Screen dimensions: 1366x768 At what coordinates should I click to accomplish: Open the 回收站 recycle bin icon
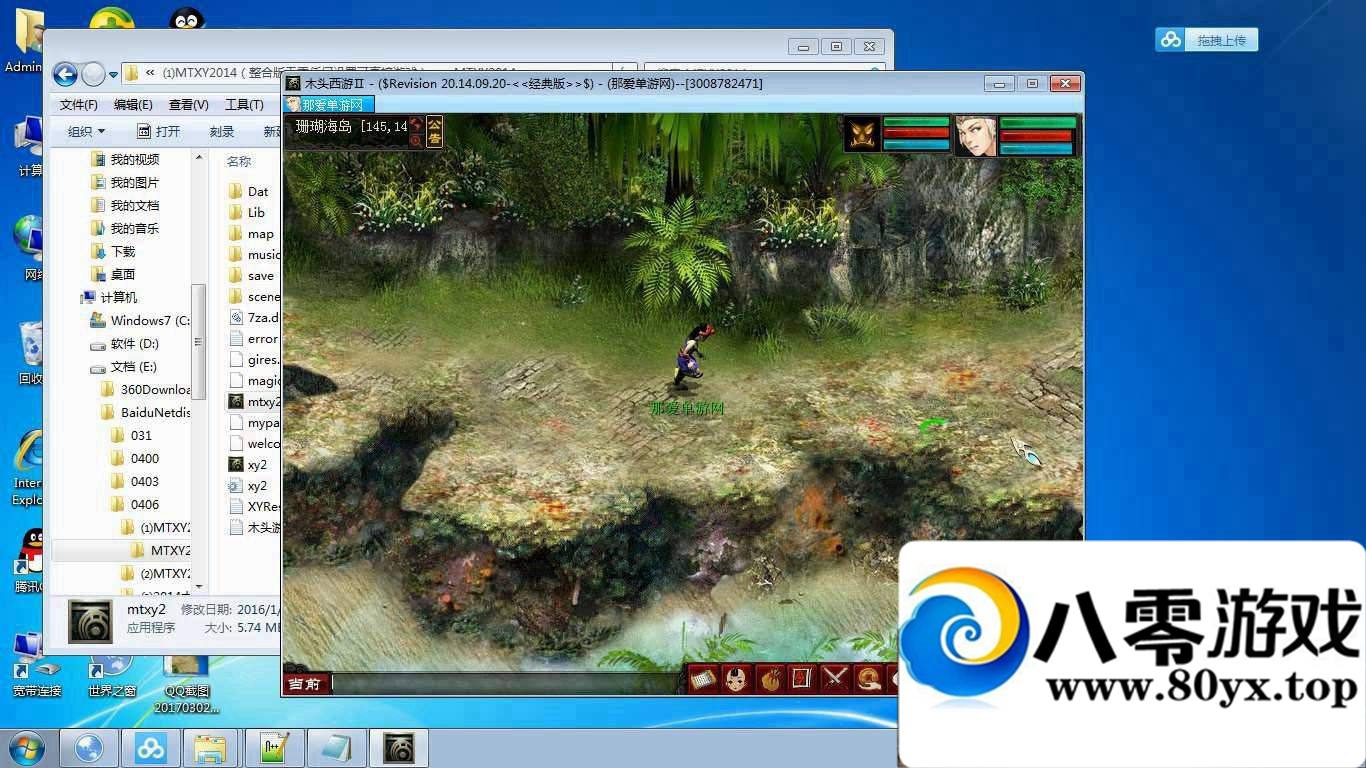(30, 353)
